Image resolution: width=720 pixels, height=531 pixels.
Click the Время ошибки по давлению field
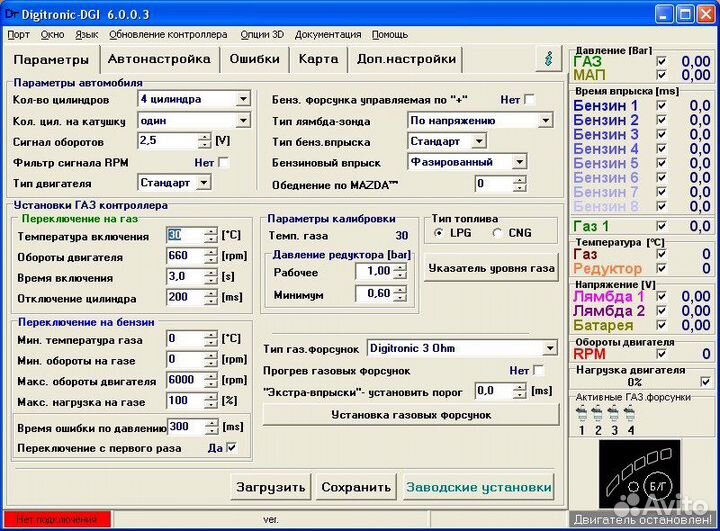(x=186, y=427)
